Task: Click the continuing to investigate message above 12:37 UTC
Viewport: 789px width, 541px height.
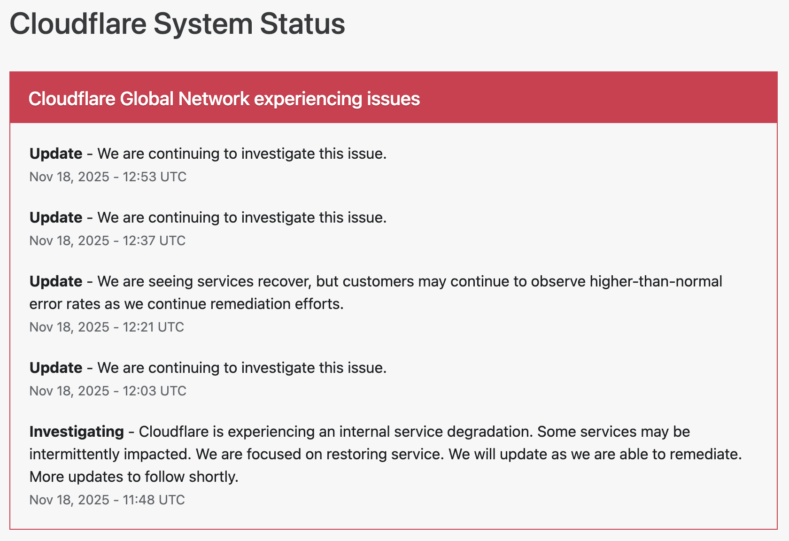Action: [x=241, y=217]
